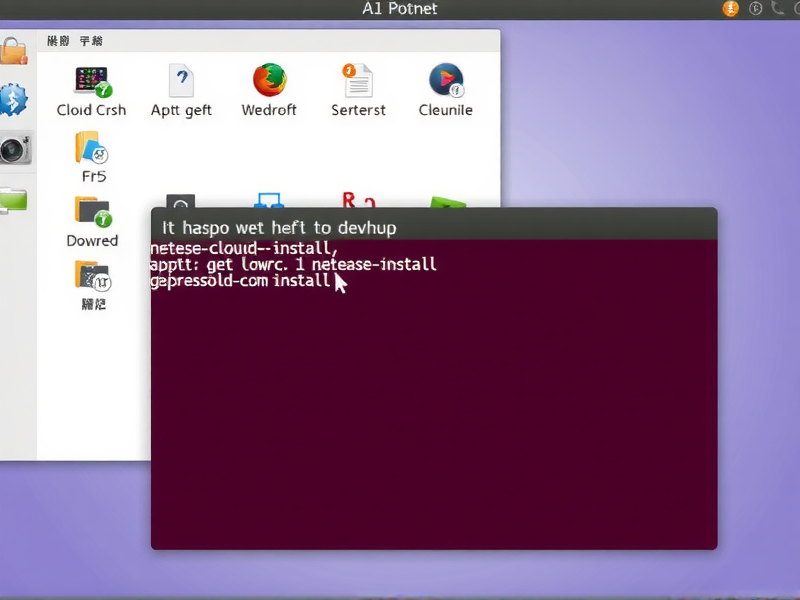Click the gepressold-com install text line
This screenshot has width=800, height=600.
[240, 281]
